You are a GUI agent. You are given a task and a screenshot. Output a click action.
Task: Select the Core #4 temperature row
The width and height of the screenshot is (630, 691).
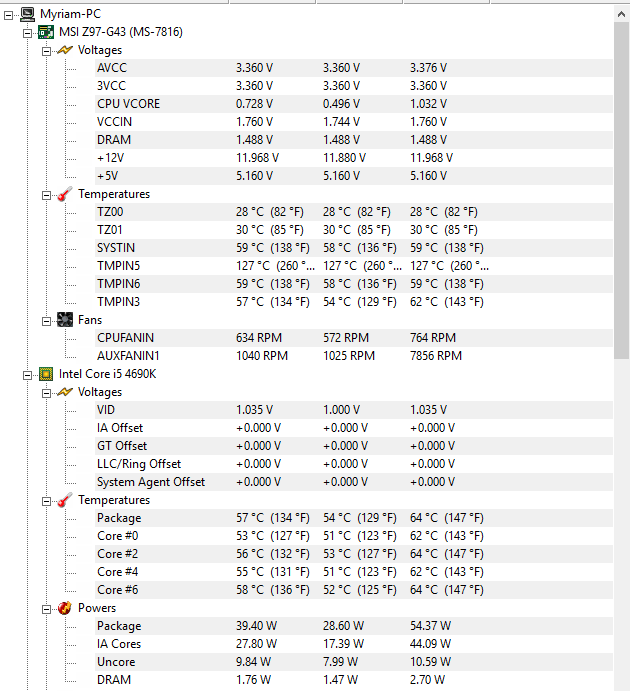[x=354, y=572]
